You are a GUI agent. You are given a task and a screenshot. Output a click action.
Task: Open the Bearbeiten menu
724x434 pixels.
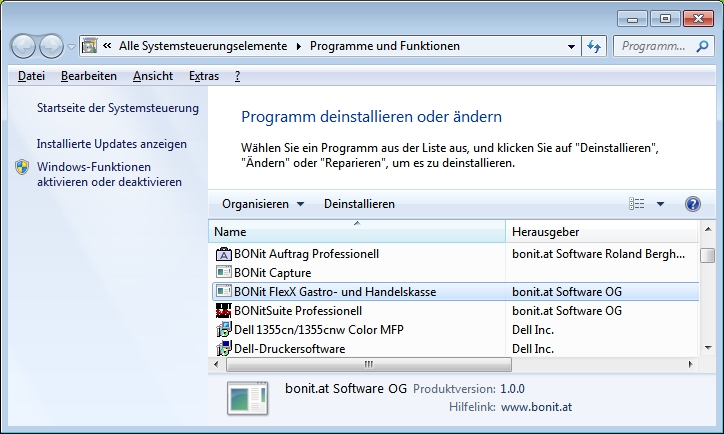(89, 76)
